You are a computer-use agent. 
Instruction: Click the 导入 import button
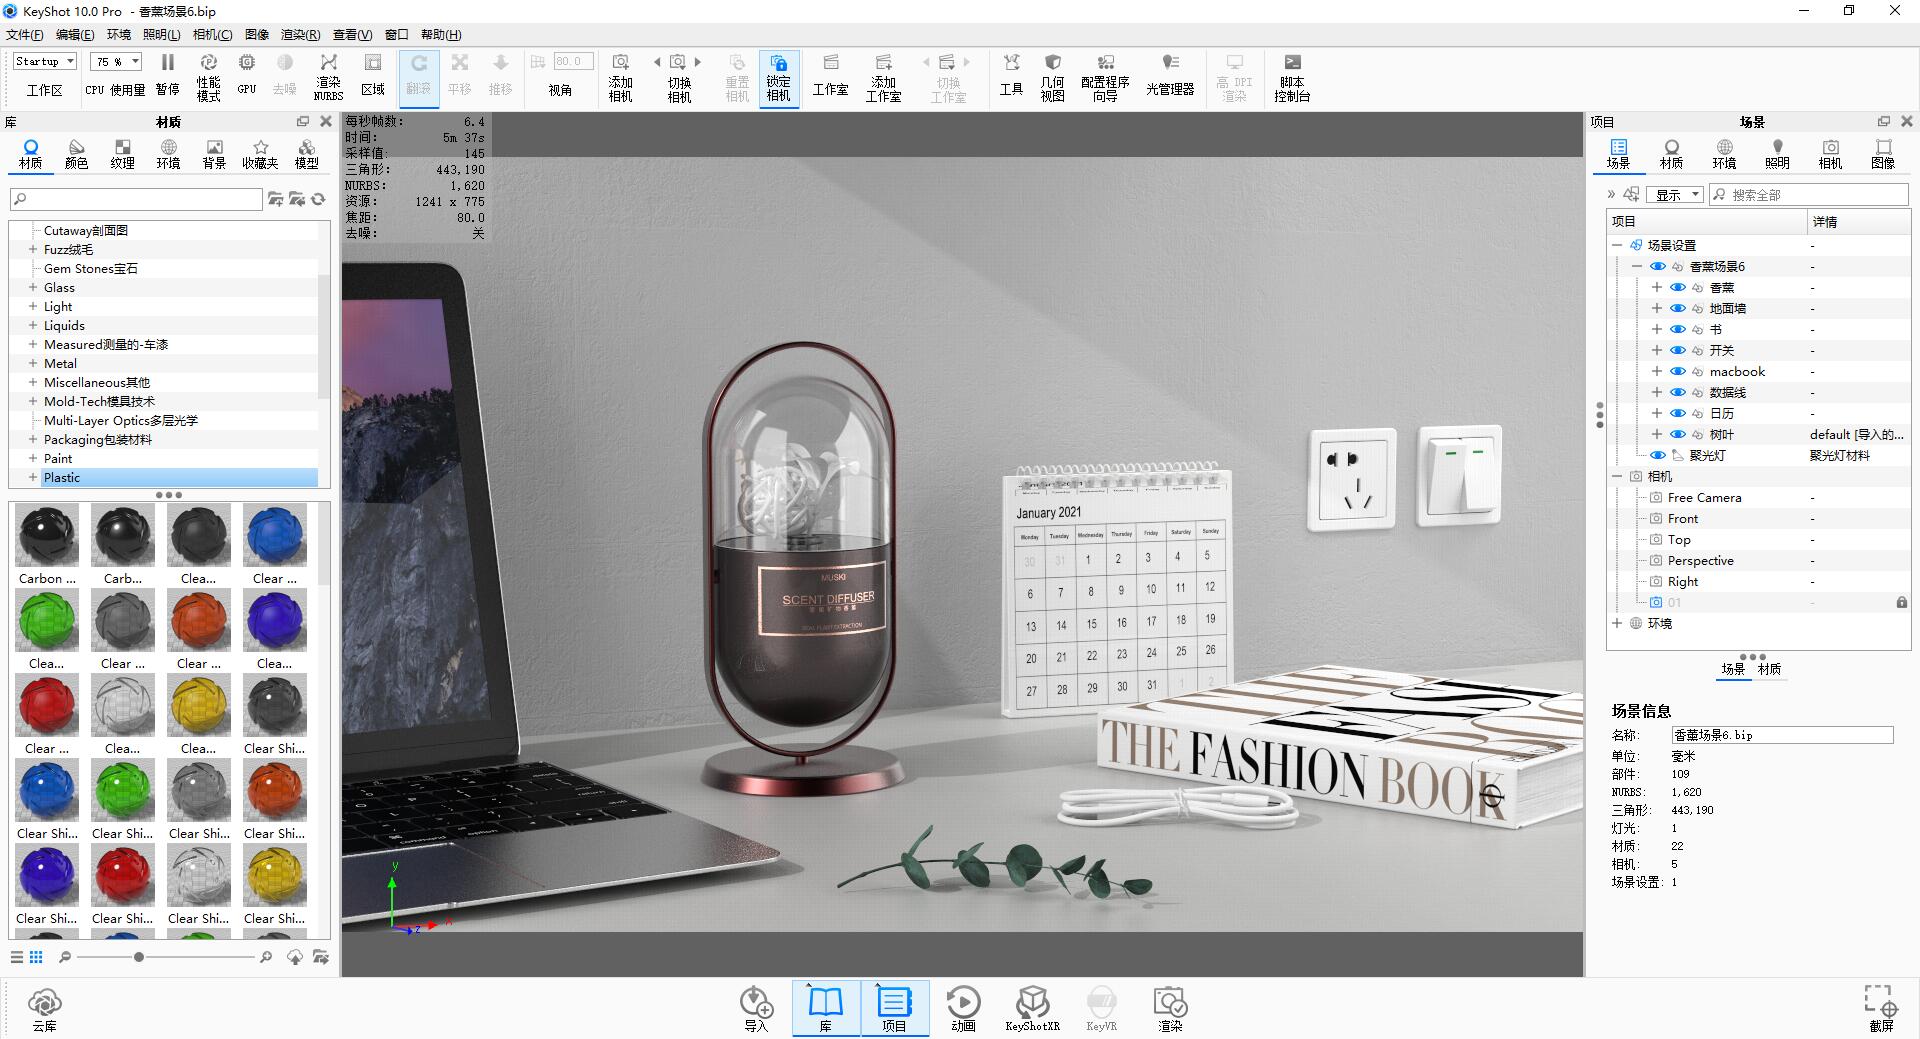coord(756,1008)
